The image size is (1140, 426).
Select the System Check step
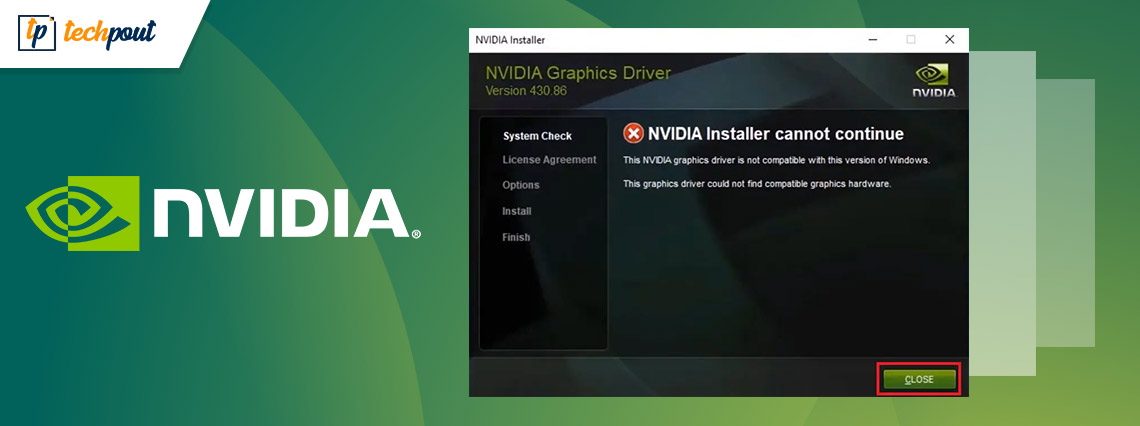click(x=537, y=136)
